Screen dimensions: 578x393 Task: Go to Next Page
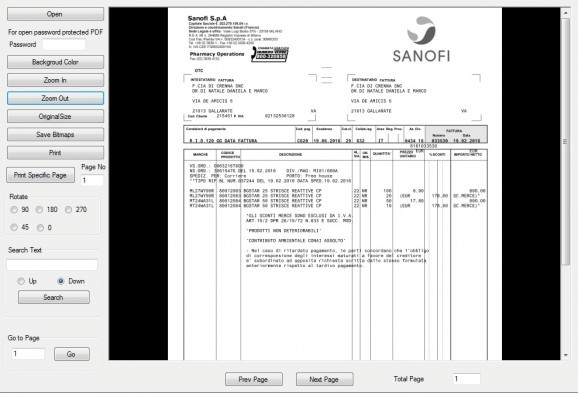pyautogui.click(x=325, y=379)
